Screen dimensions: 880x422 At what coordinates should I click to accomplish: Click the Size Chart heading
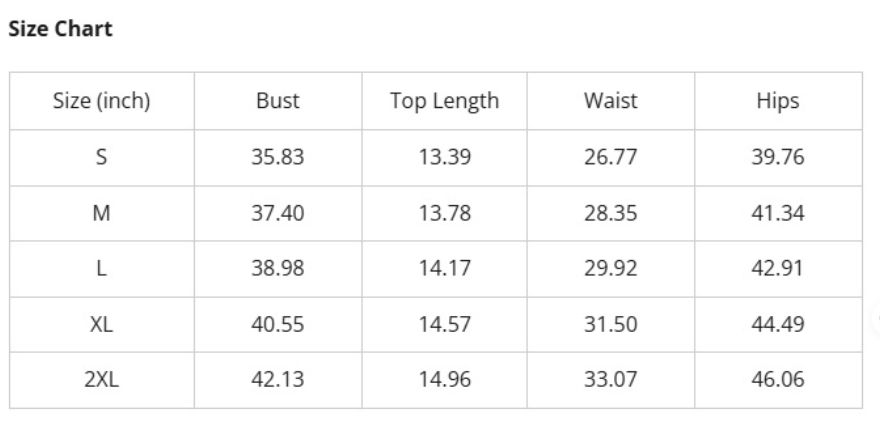point(60,29)
